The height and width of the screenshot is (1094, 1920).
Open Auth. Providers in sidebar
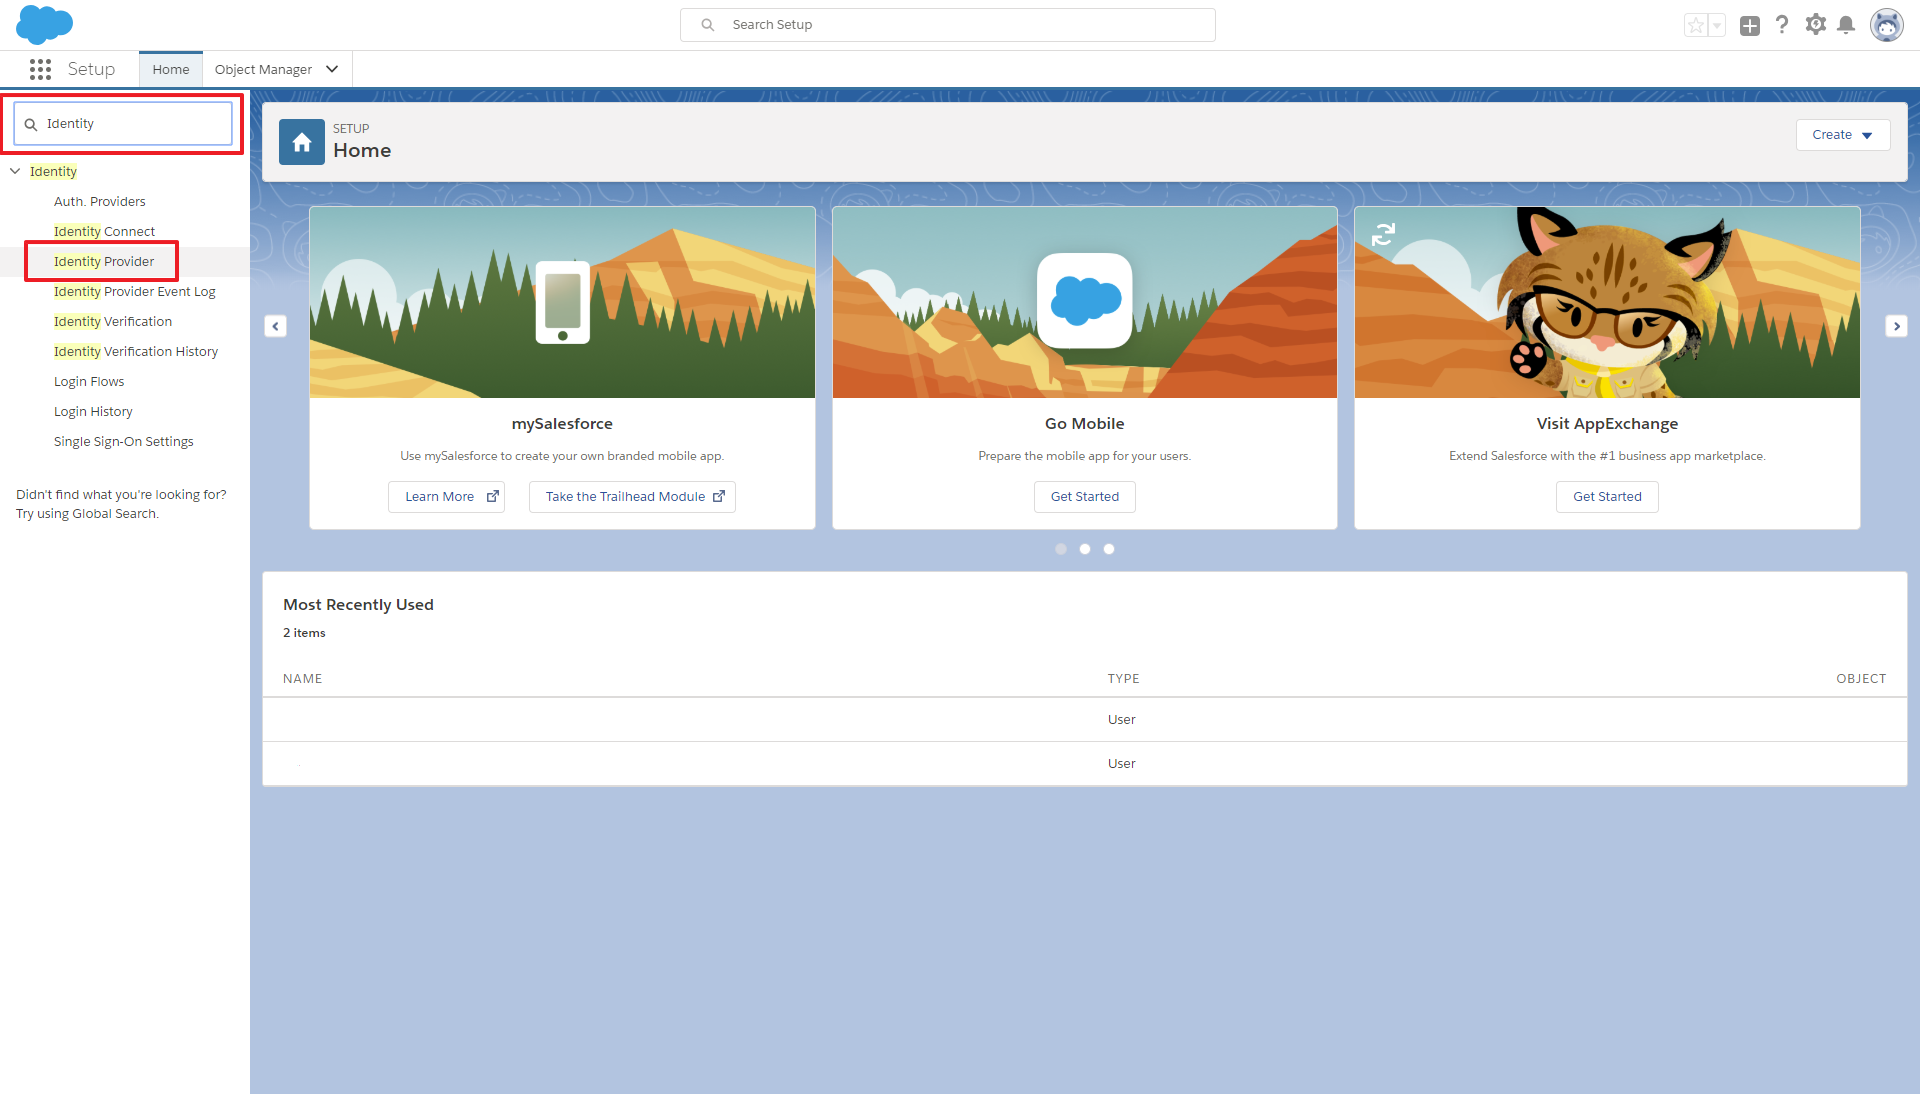tap(100, 201)
